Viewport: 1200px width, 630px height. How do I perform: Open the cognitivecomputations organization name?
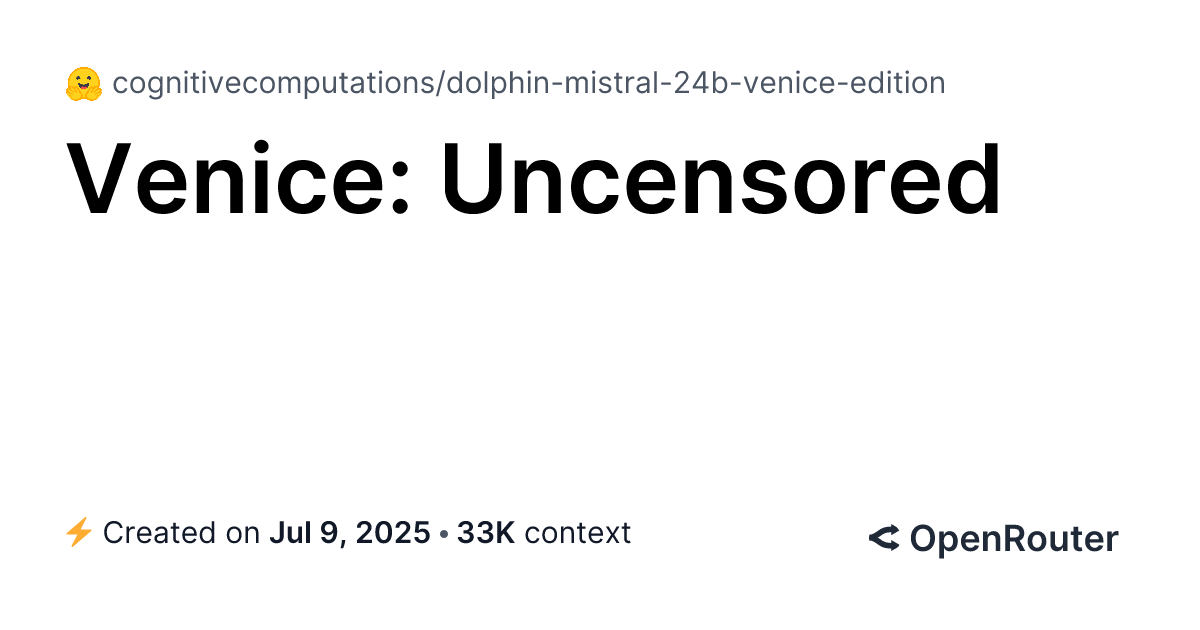(272, 84)
